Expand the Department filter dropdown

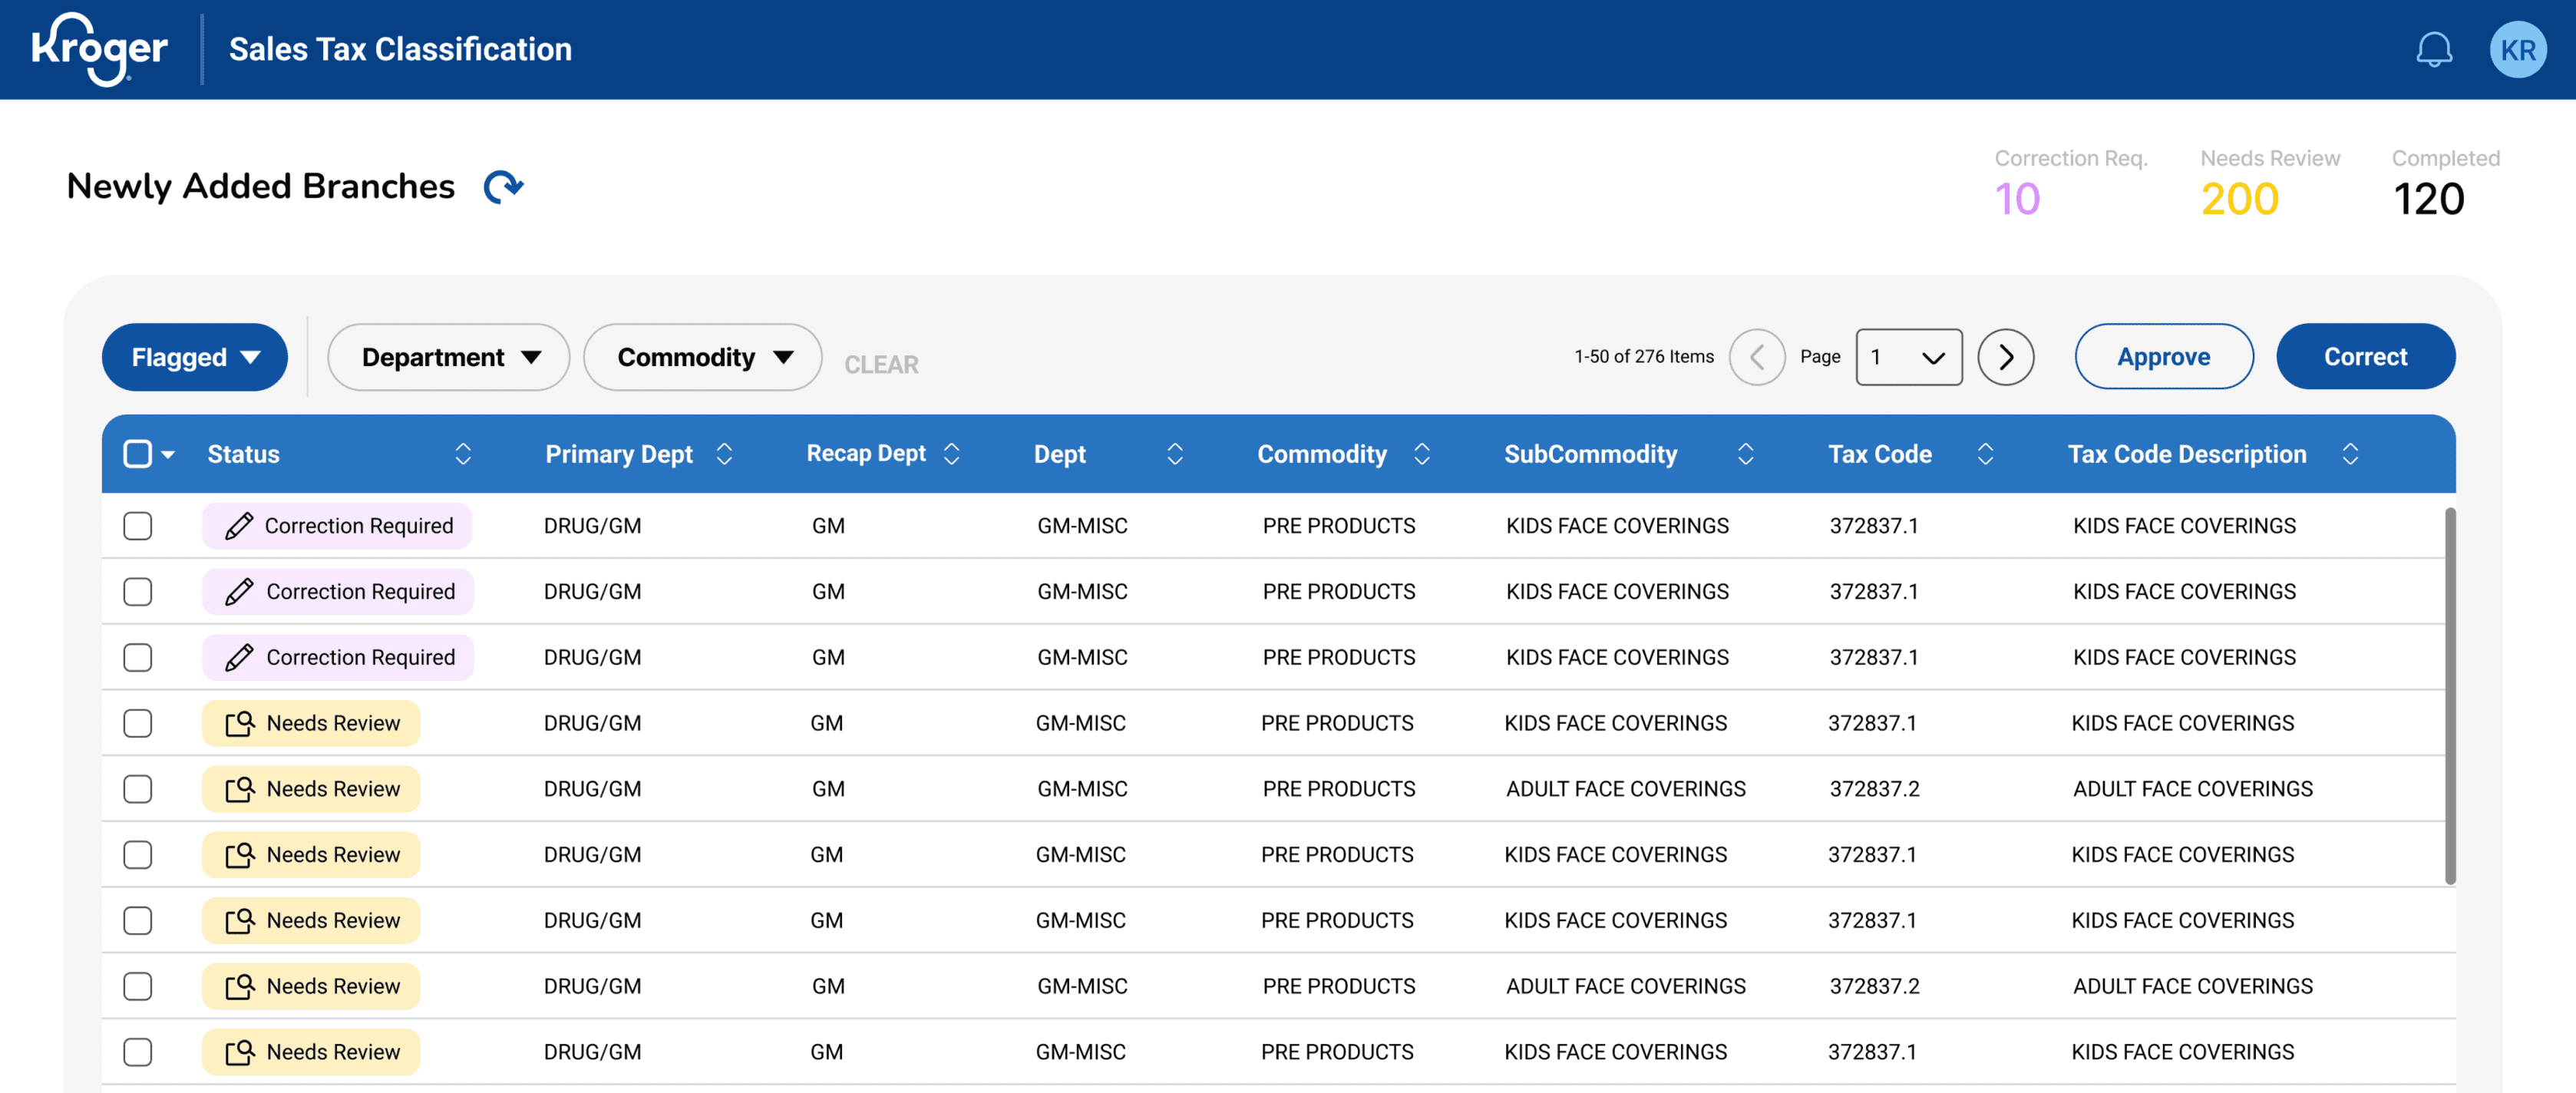point(449,357)
